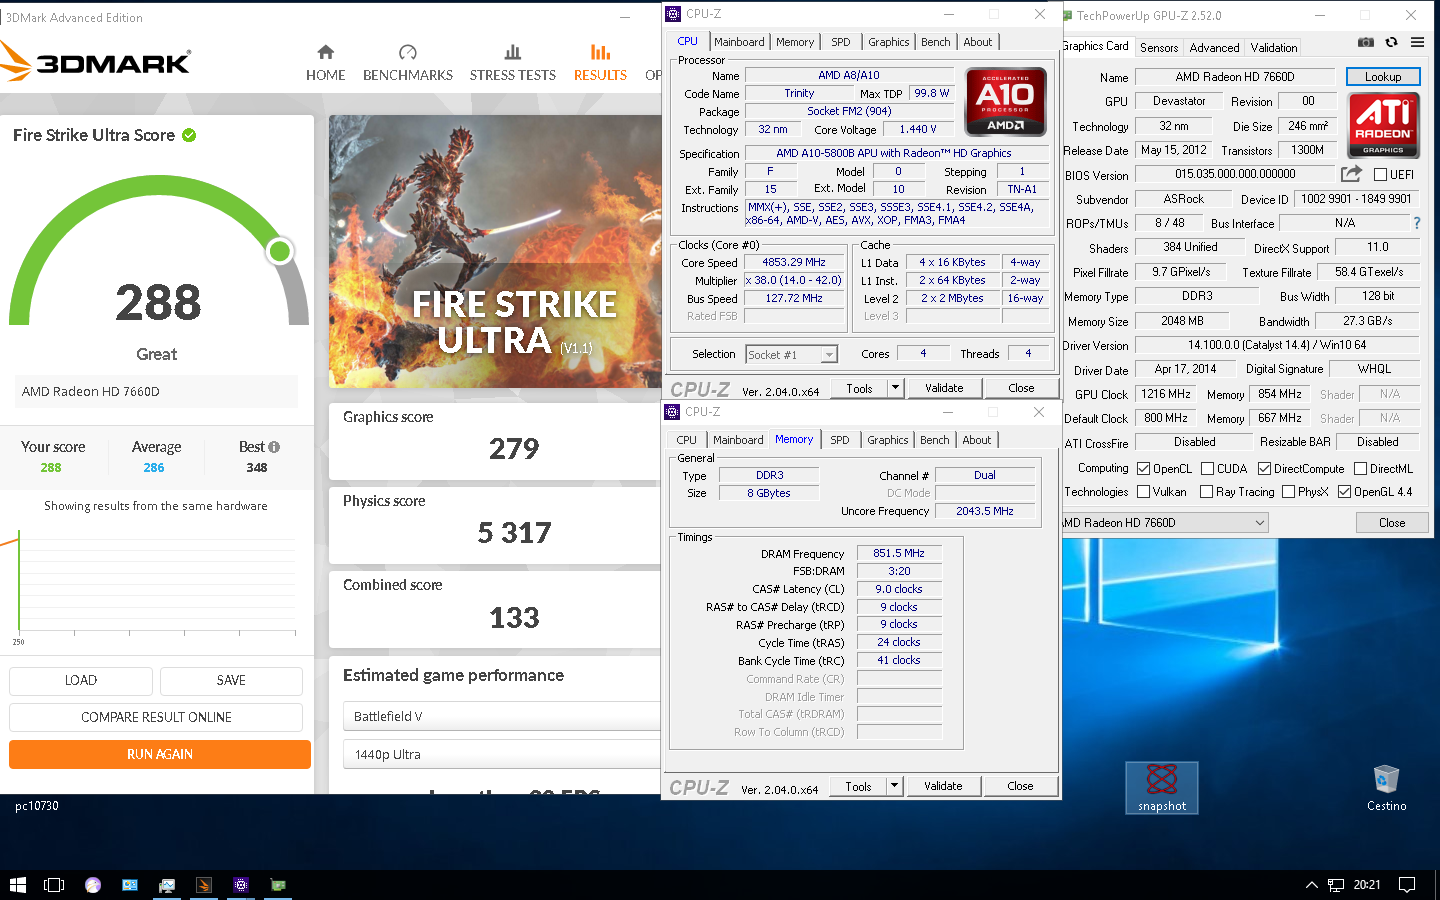Toggle the Vulkan checkbox

tap(1144, 491)
